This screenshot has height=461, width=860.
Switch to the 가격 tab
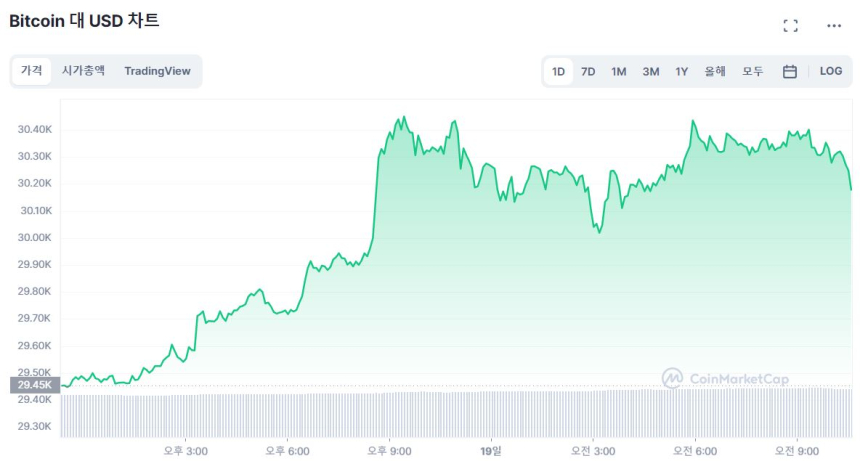pos(32,71)
